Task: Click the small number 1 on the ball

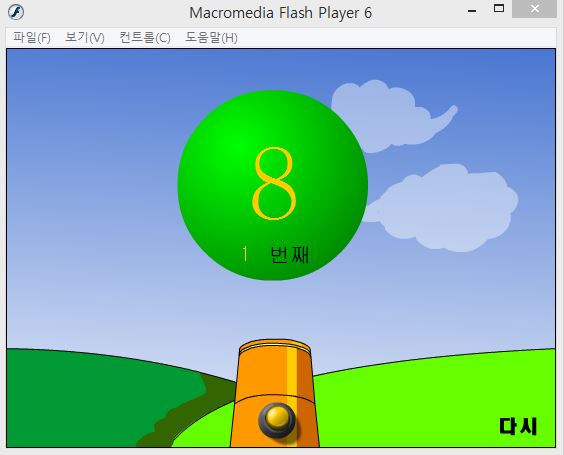Action: click(245, 254)
